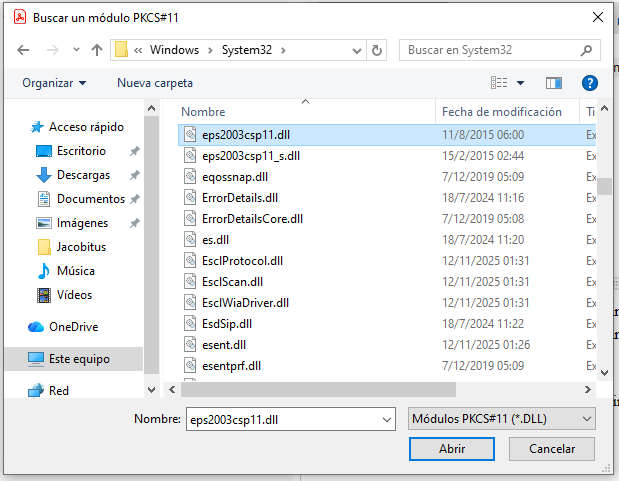Sort by Fecha de modificación column header

click(x=502, y=112)
